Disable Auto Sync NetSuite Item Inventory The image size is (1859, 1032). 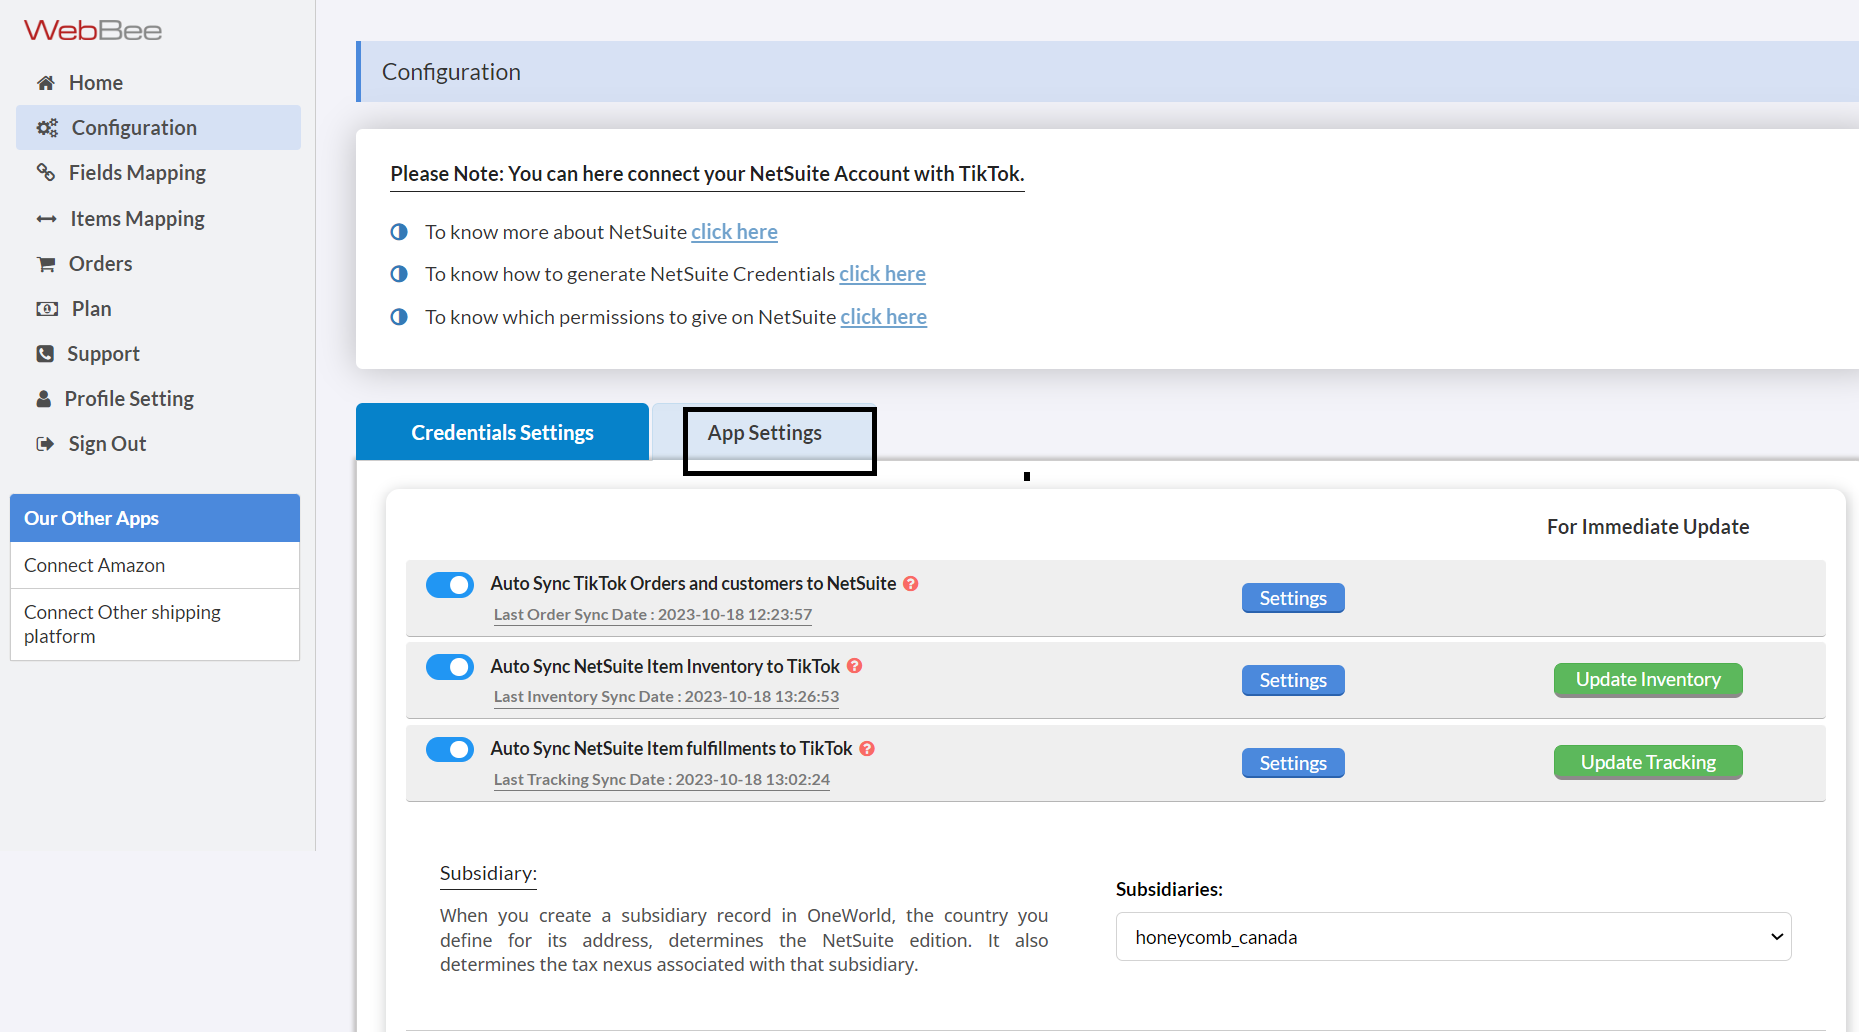coord(450,667)
